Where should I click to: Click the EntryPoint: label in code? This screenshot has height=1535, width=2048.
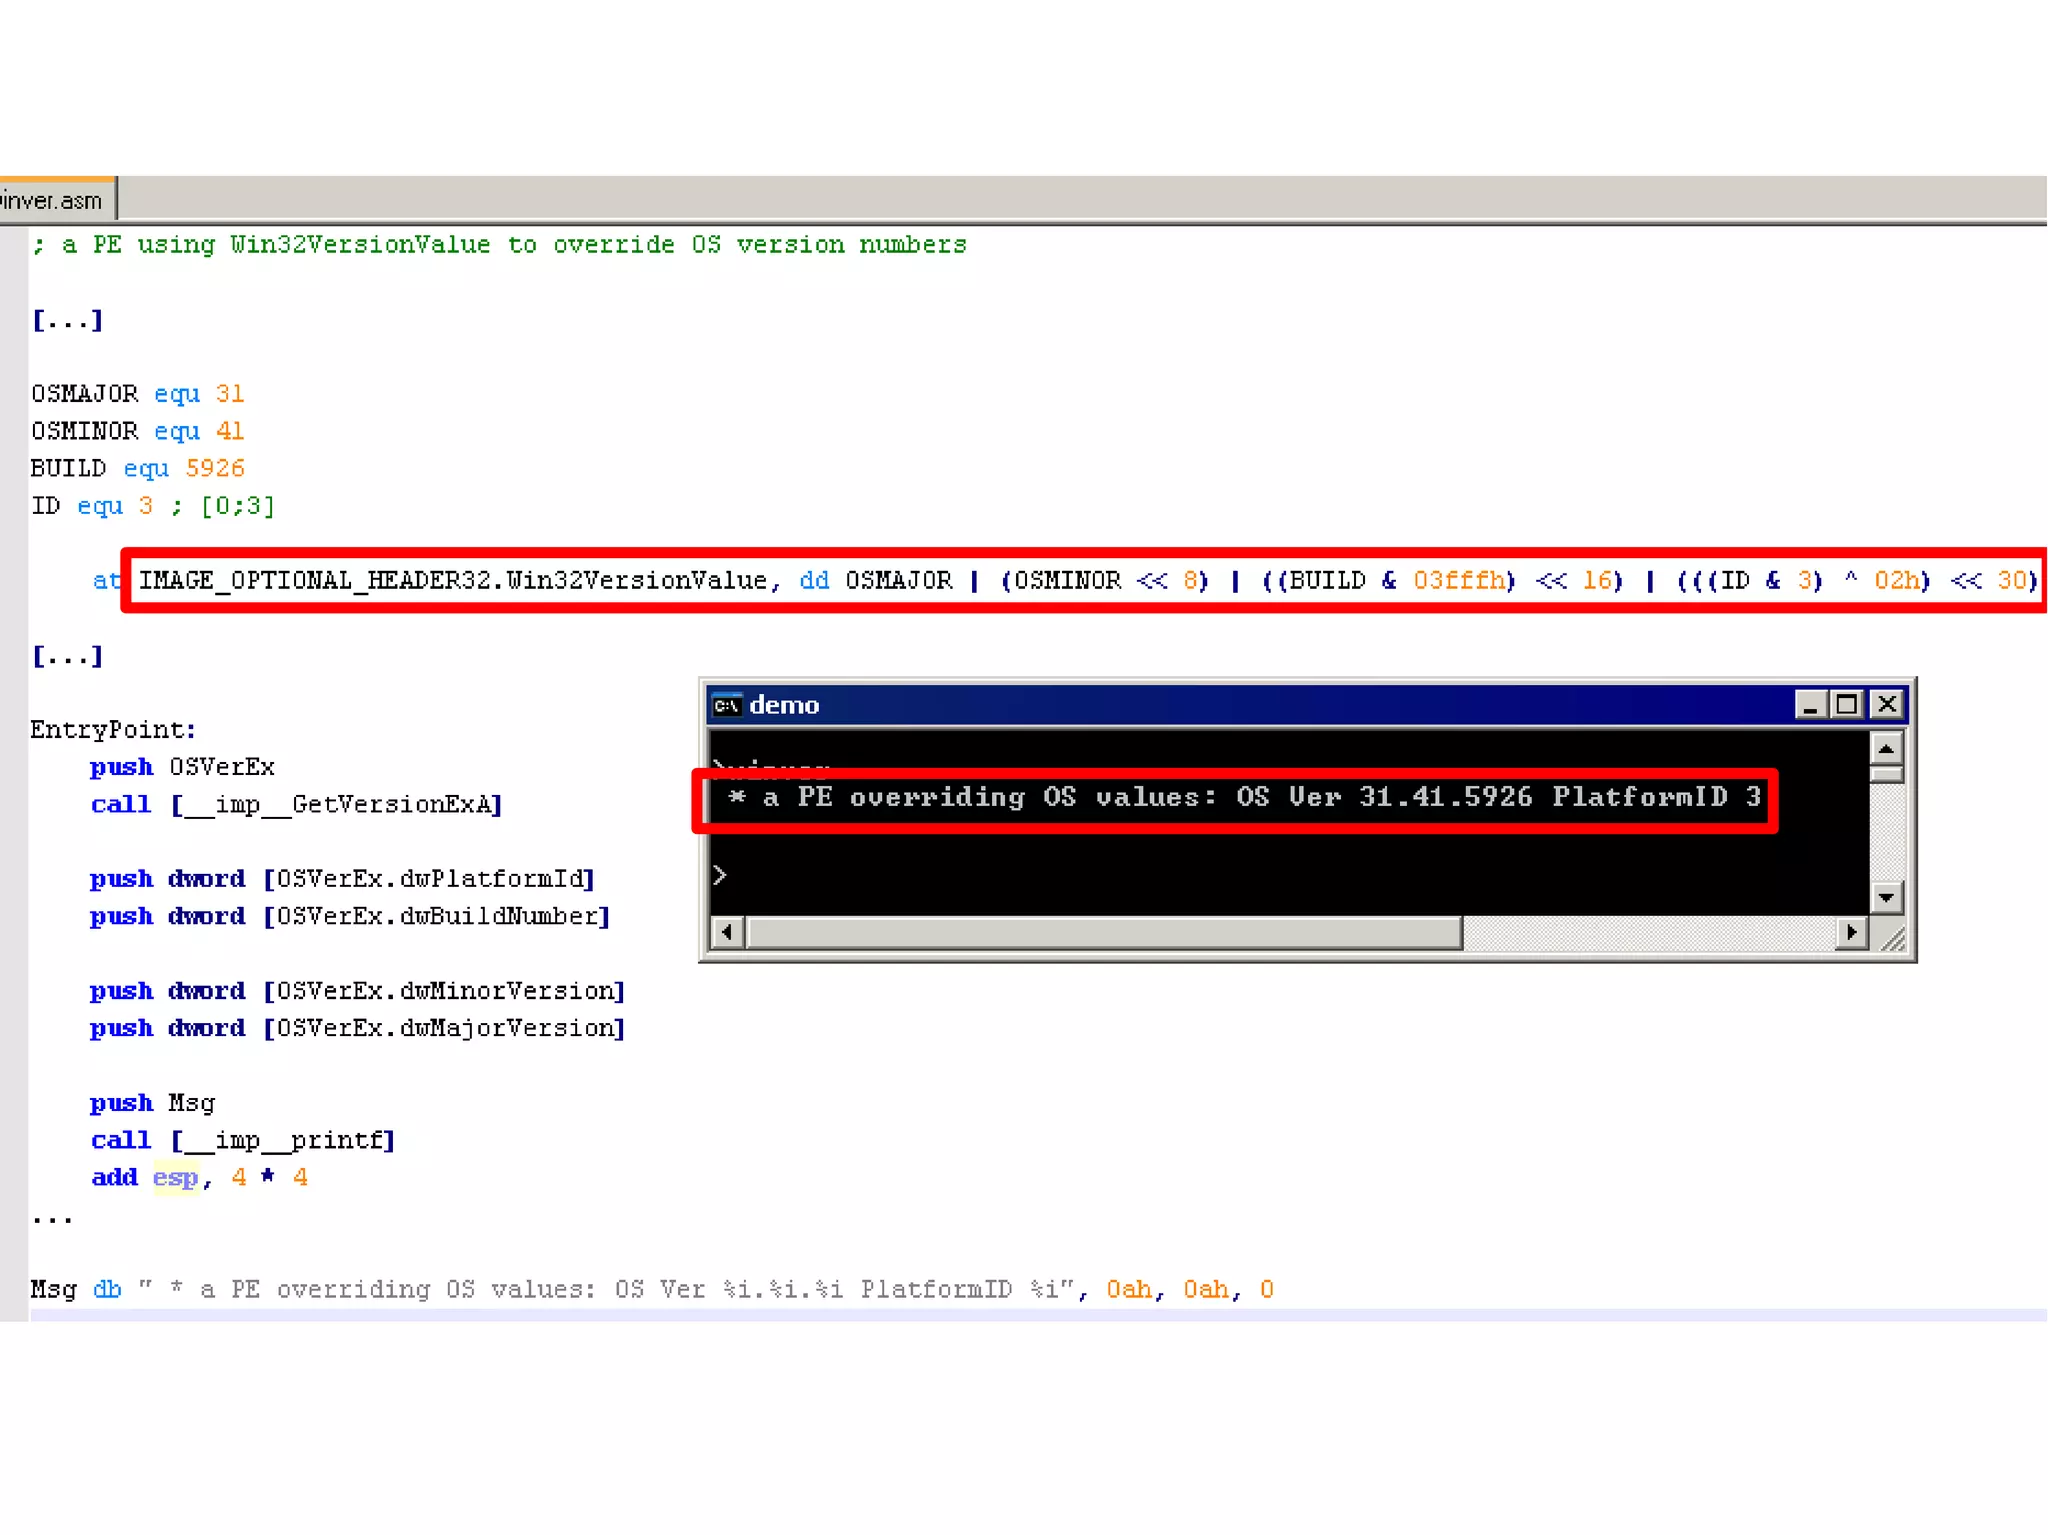coord(113,730)
